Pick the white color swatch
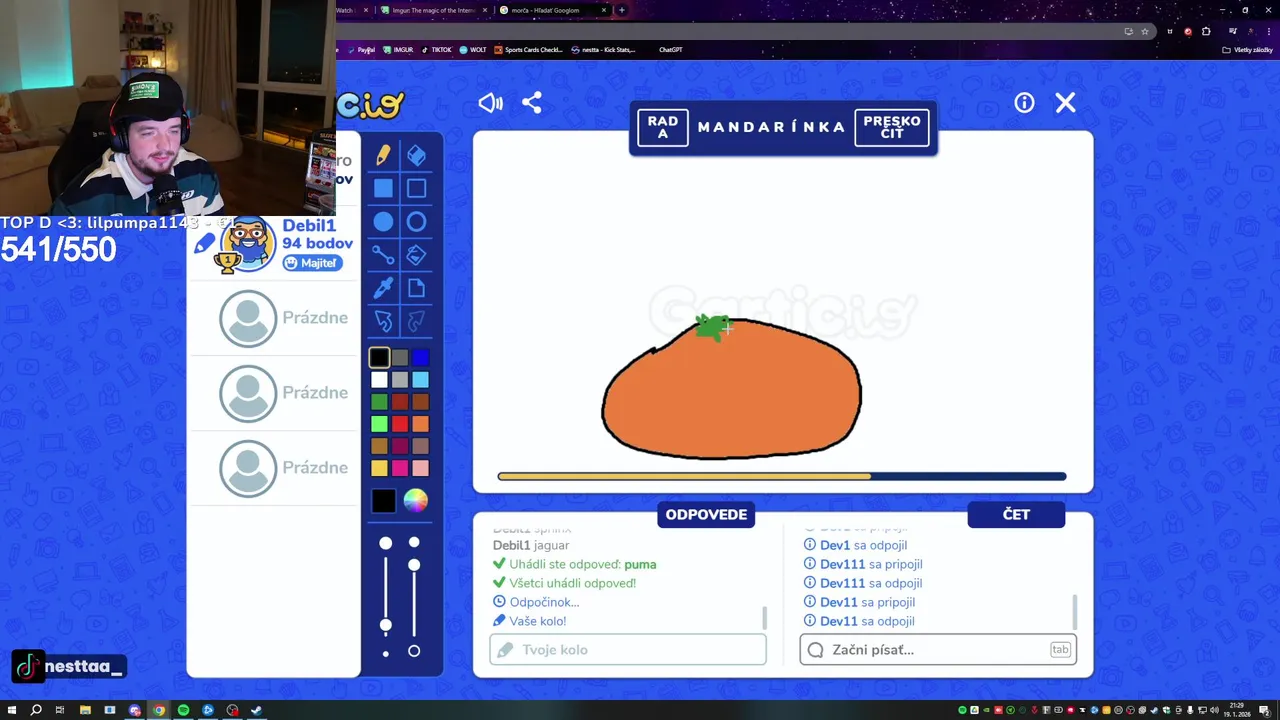This screenshot has height=720, width=1280. click(x=379, y=380)
